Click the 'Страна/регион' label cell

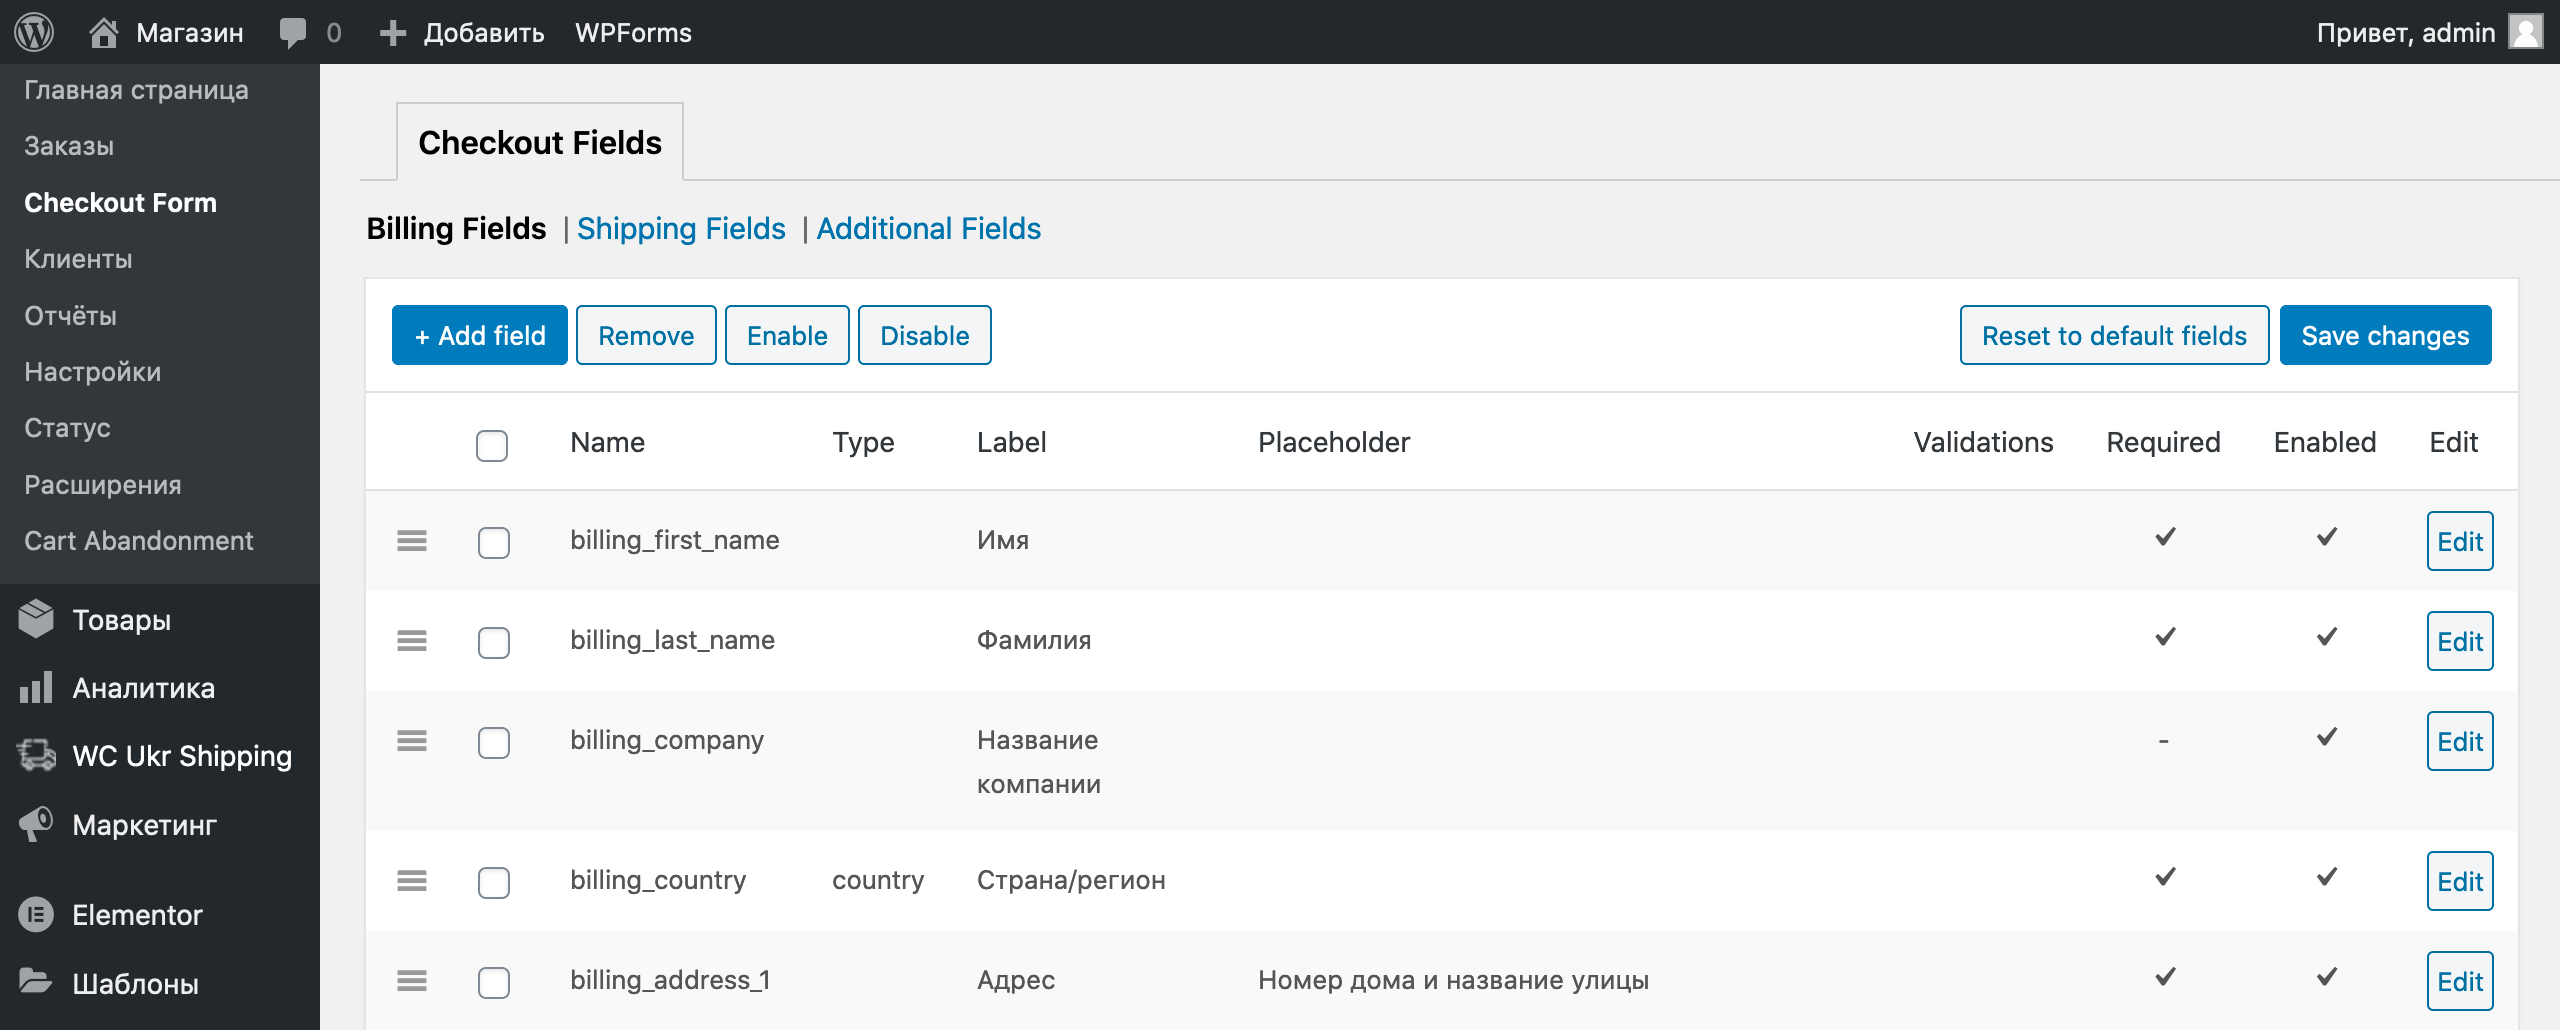1071,880
